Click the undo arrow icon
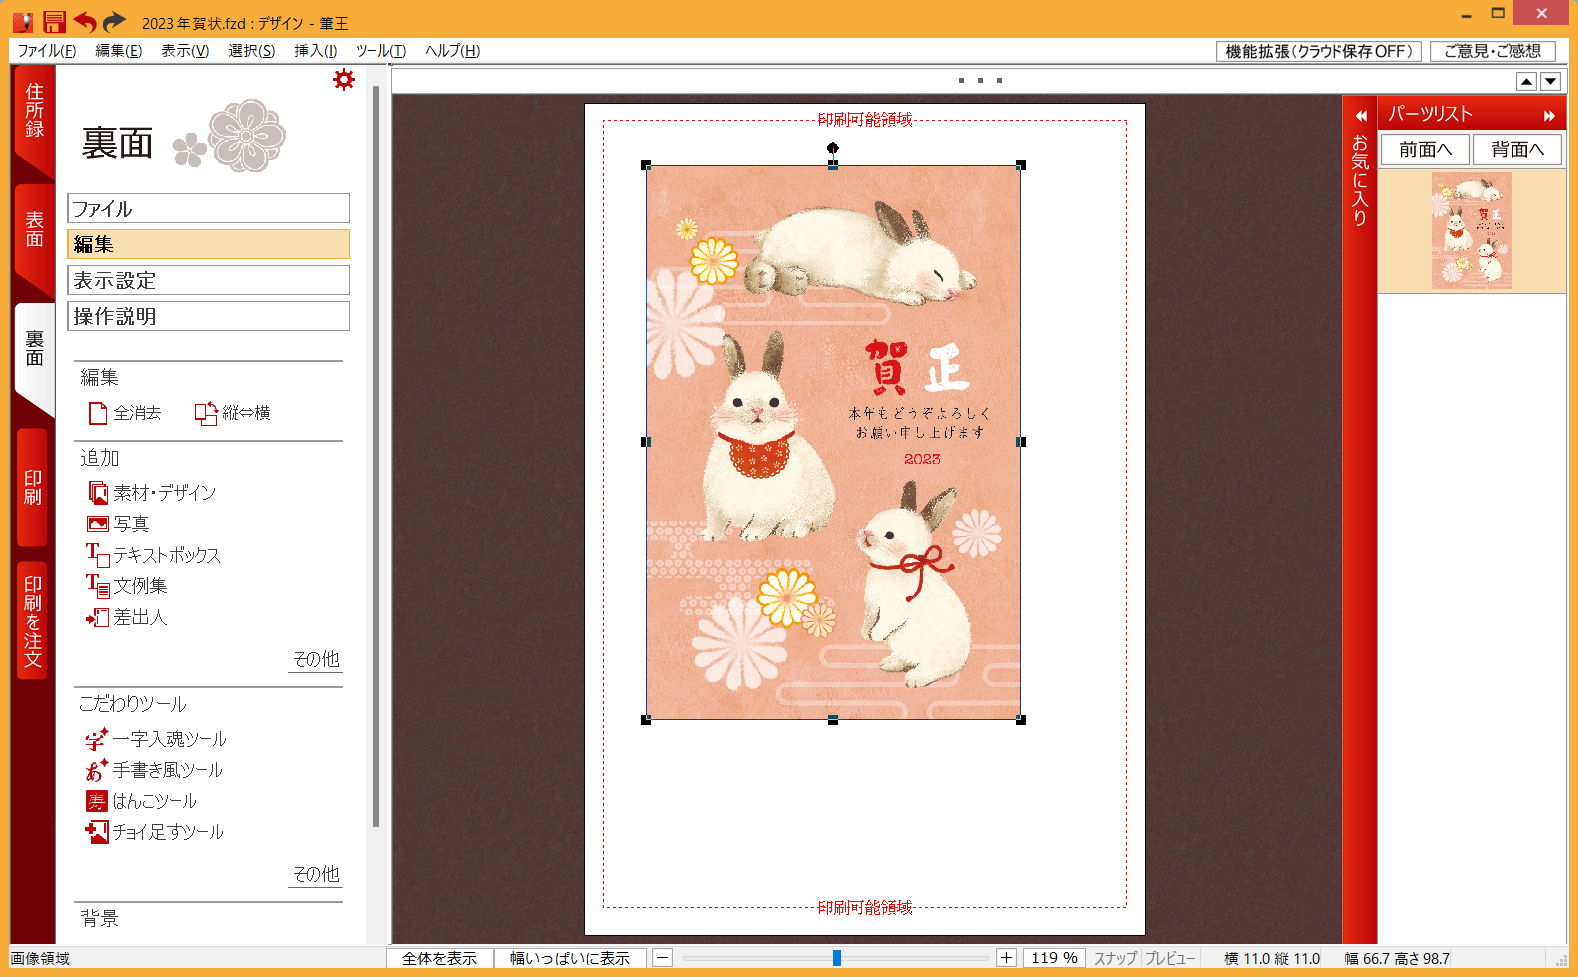This screenshot has height=977, width=1578. pyautogui.click(x=85, y=22)
